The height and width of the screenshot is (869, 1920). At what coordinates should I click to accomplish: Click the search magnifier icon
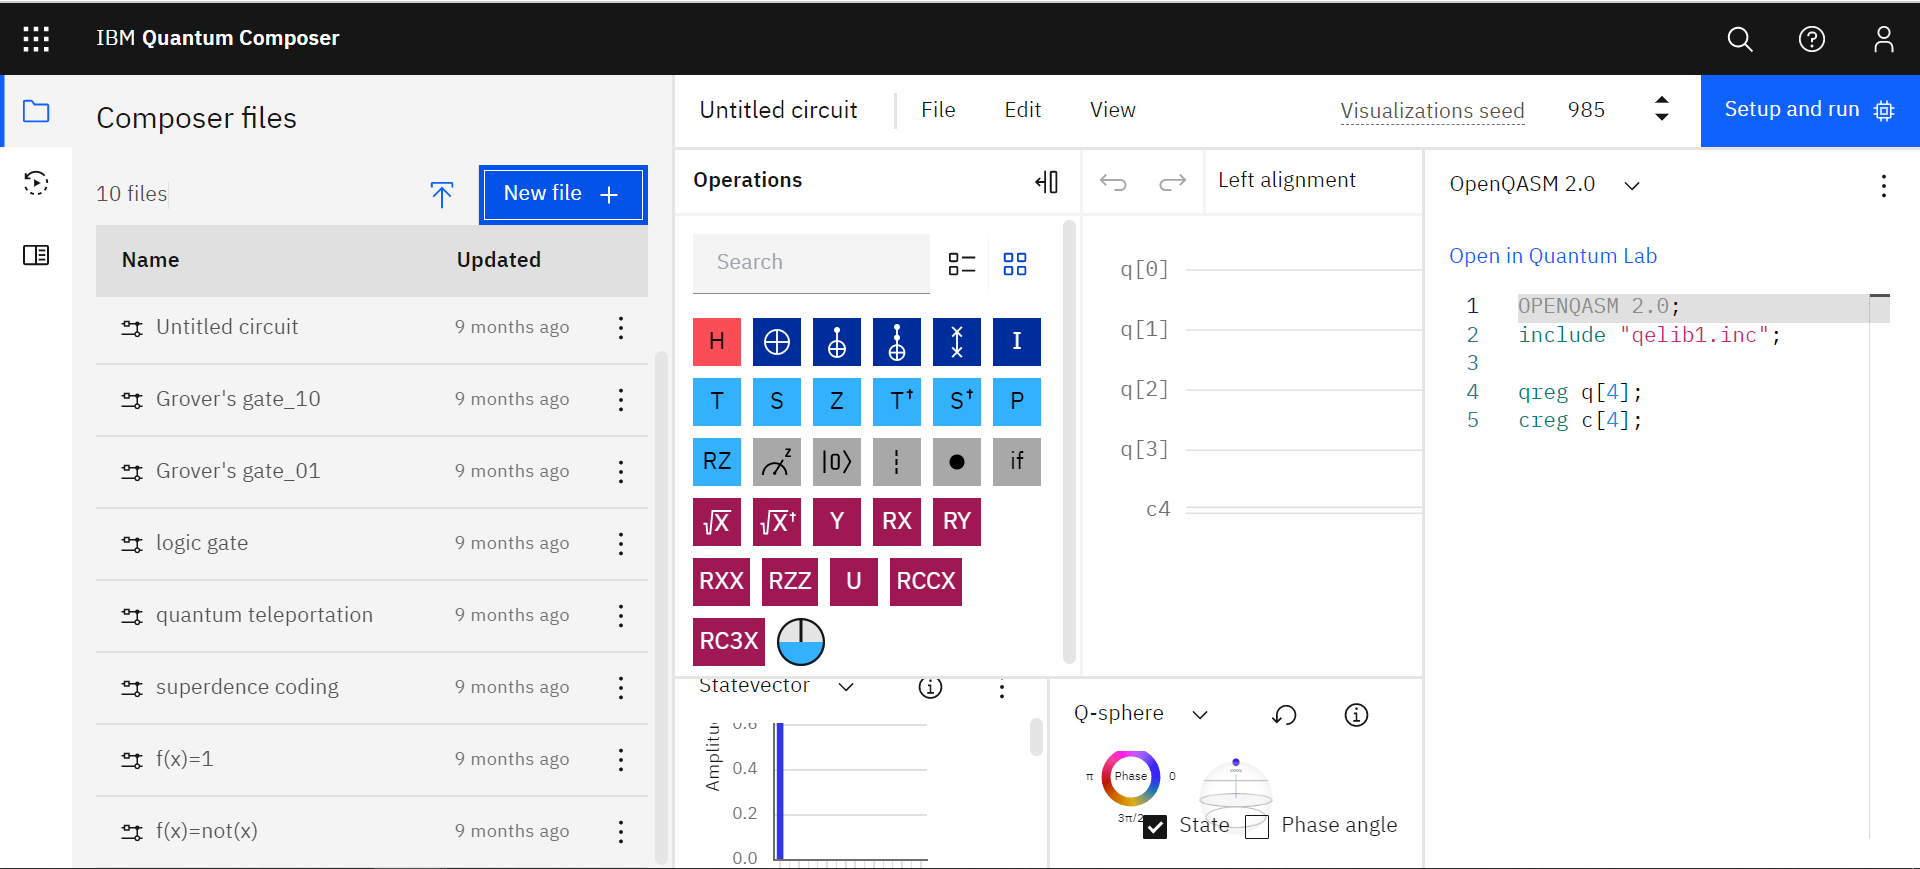coord(1740,38)
